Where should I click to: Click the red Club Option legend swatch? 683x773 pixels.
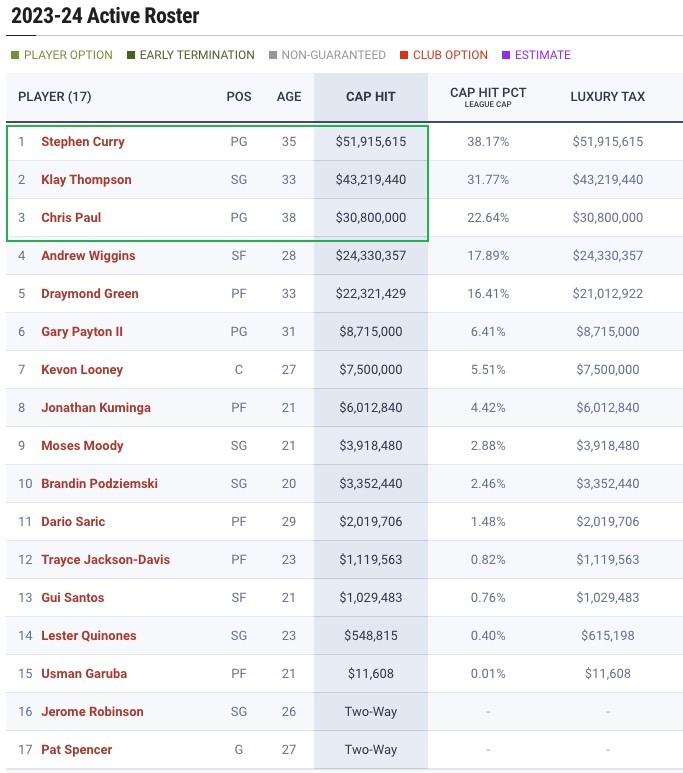[x=403, y=55]
